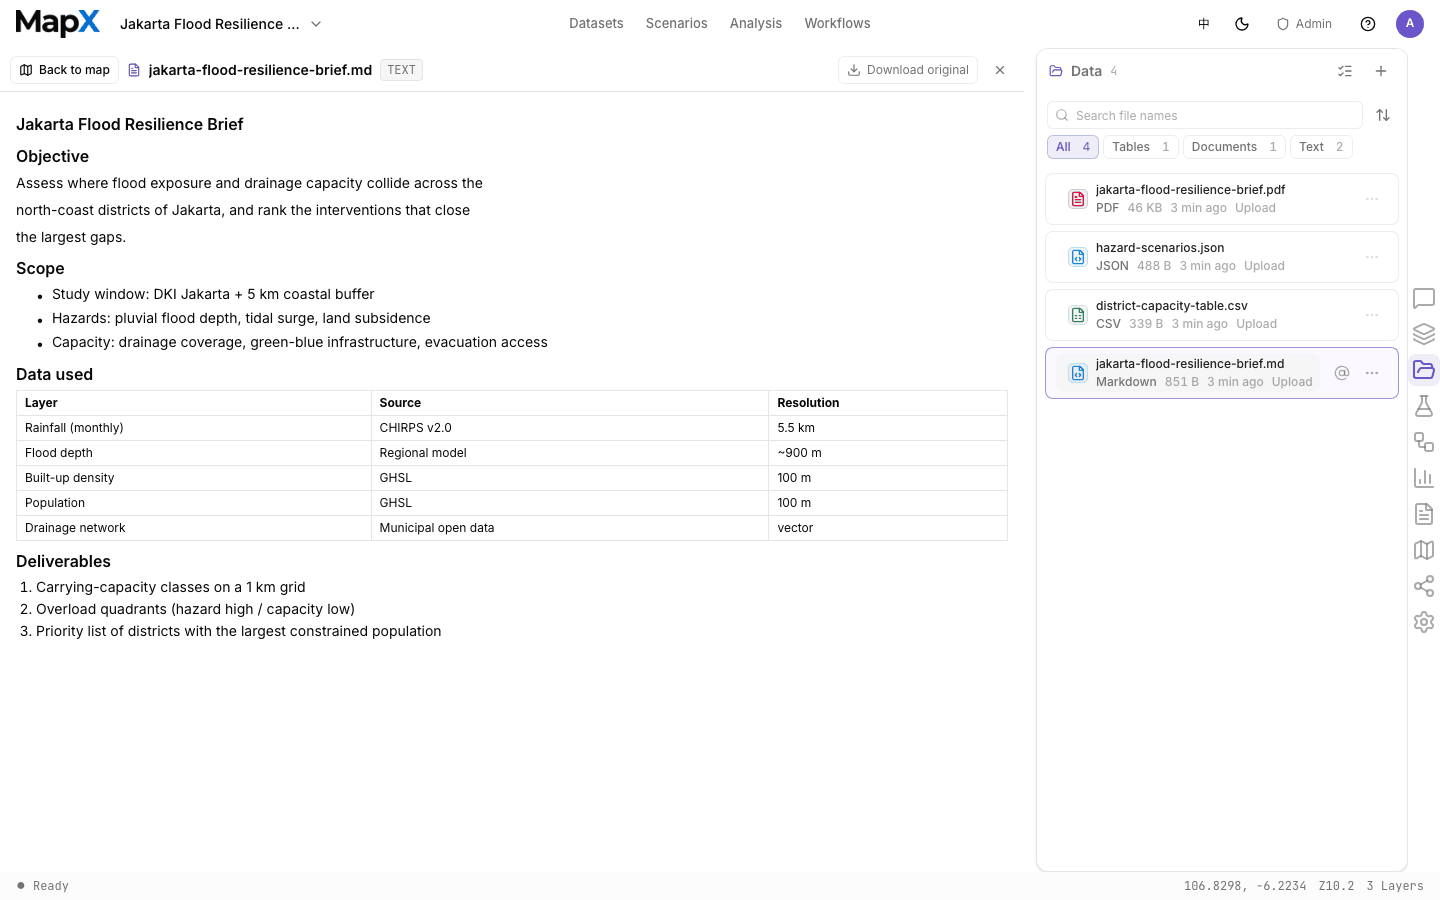Click the MapX logo

pyautogui.click(x=58, y=23)
